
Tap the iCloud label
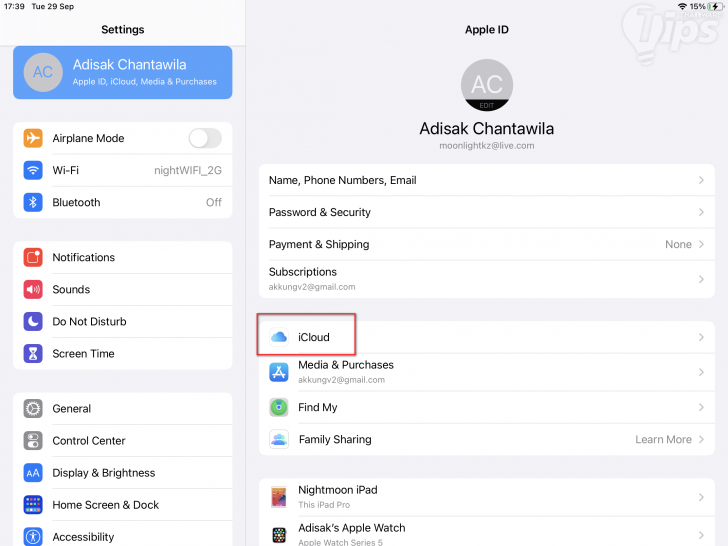pyautogui.click(x=314, y=337)
